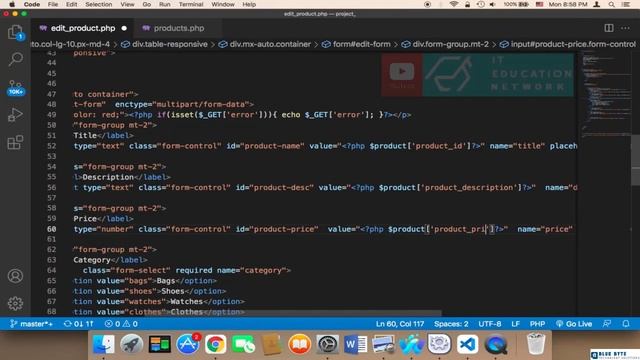Select language mode PHP in status bar
Image resolution: width=640 pixels, height=360 pixels.
(x=537, y=324)
